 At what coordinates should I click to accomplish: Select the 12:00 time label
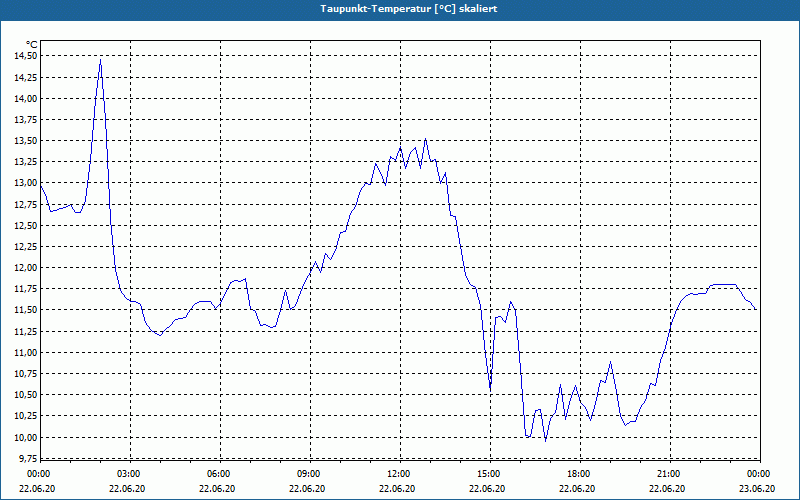coord(397,474)
